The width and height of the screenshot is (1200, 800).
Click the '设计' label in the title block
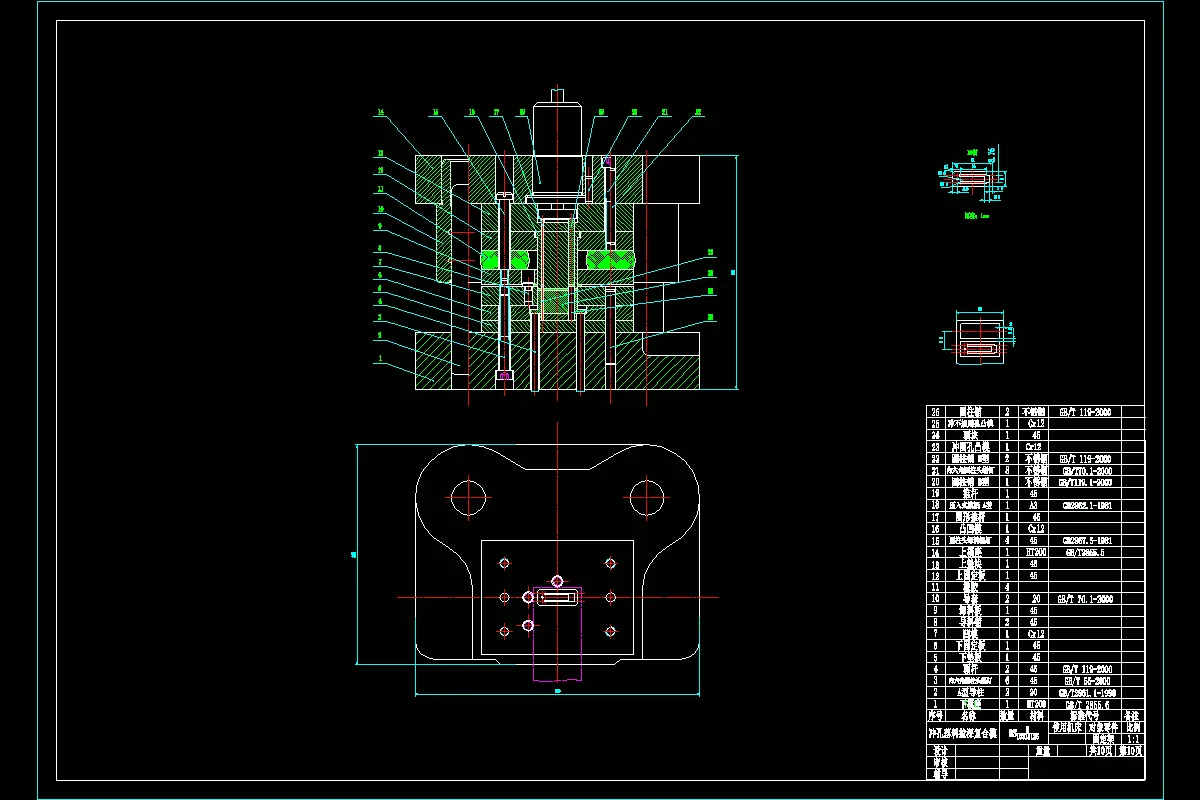point(940,751)
